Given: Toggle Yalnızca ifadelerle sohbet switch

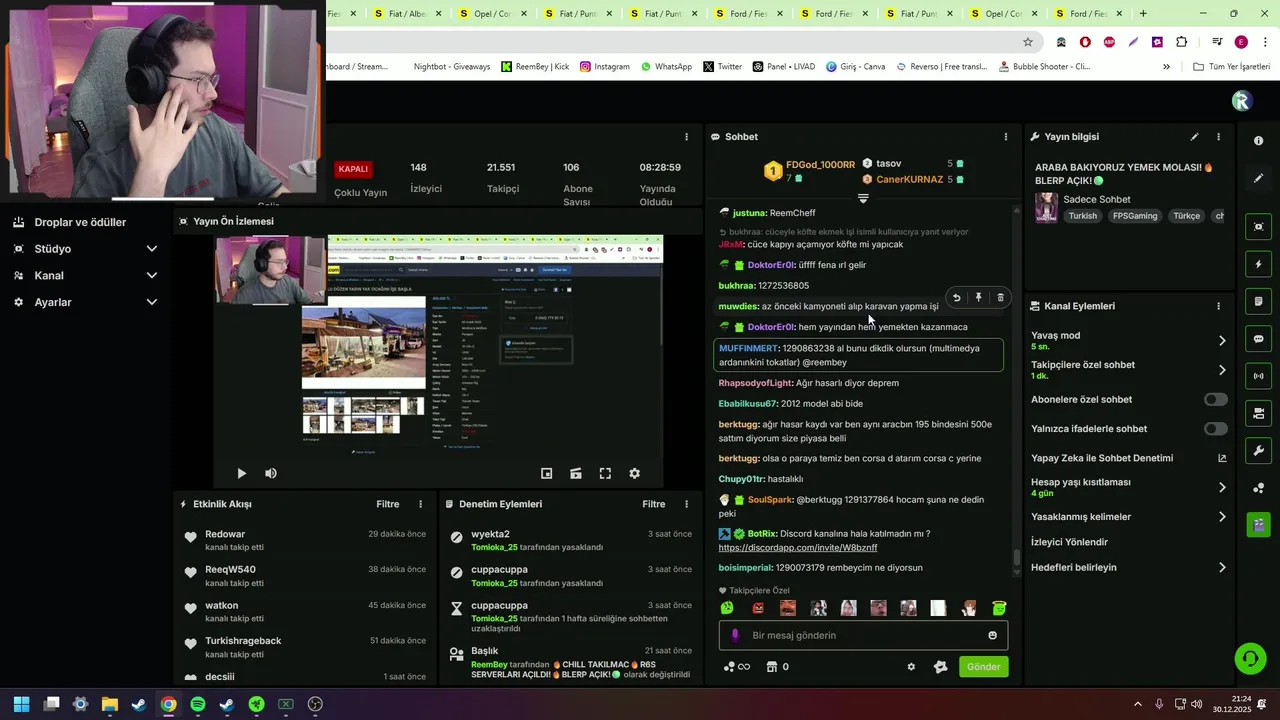Looking at the screenshot, I should [1215, 429].
